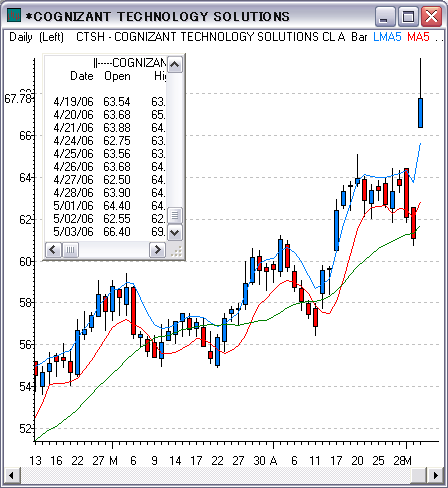Click right arrow of chart bottom scrollbar

(435, 475)
